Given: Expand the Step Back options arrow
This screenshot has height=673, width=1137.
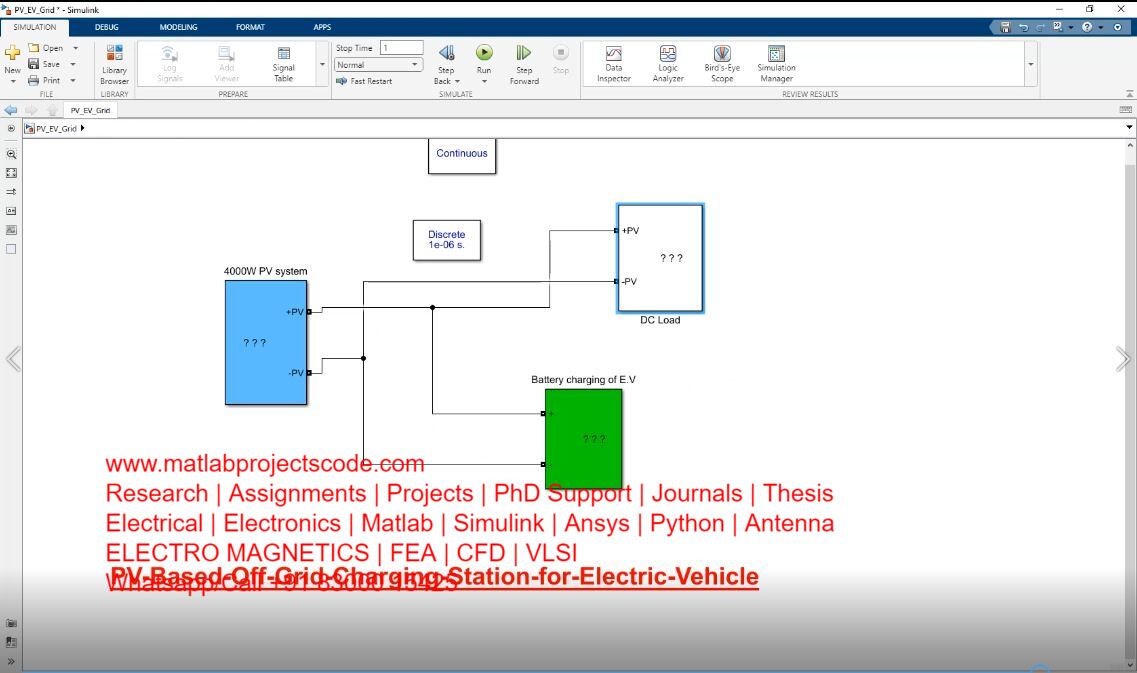Looking at the screenshot, I should (458, 81).
